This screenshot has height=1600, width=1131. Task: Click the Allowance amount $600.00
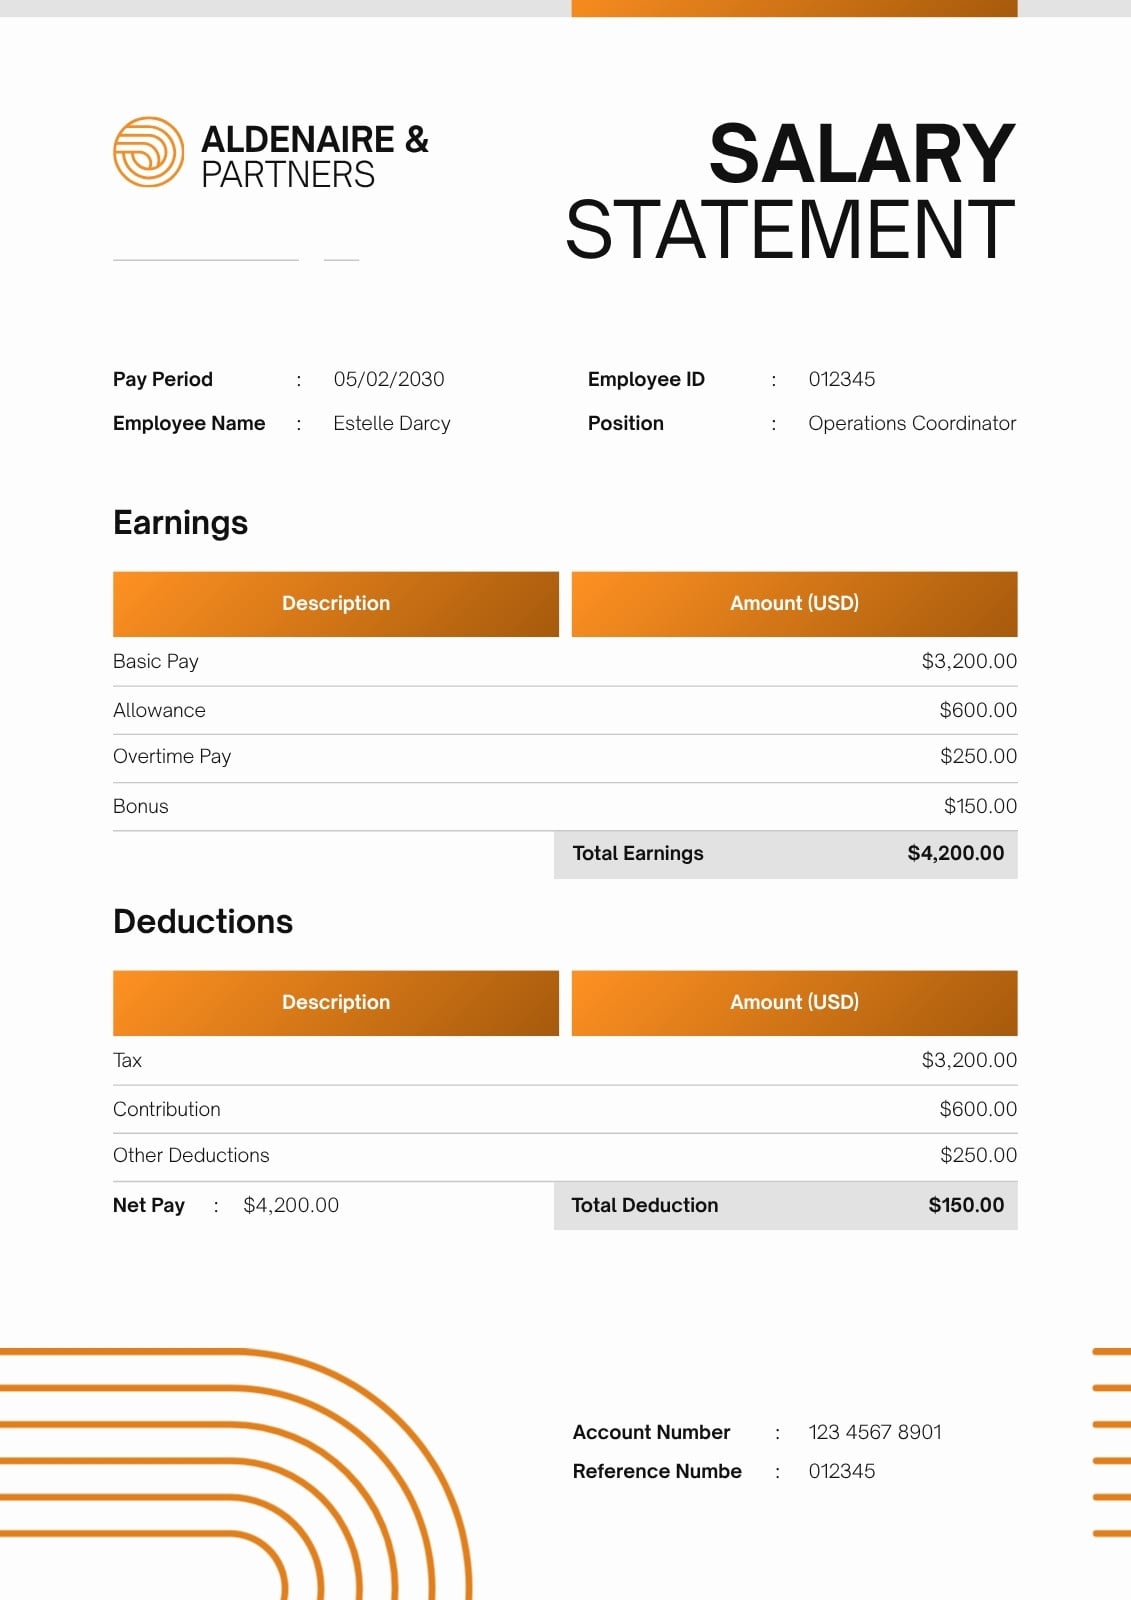click(978, 710)
